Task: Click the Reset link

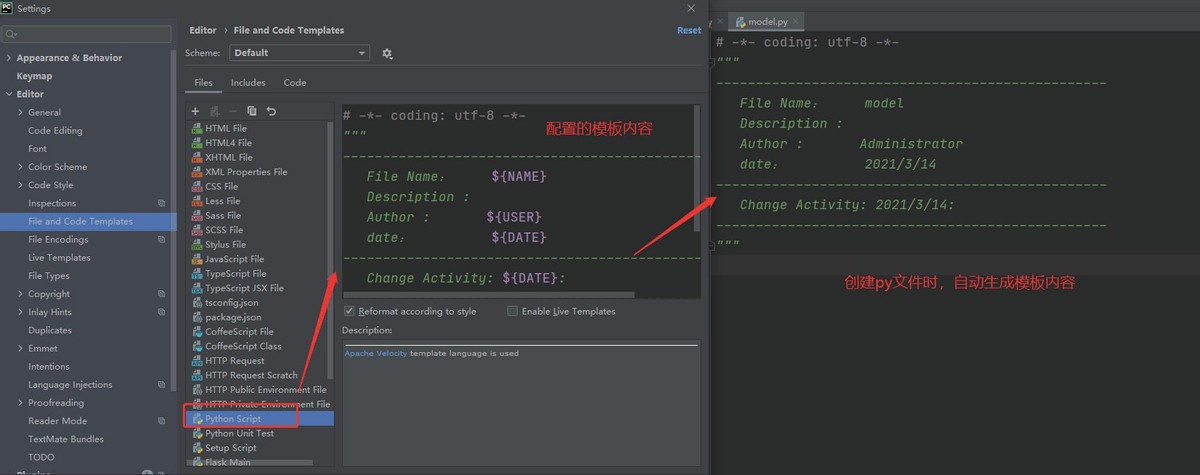Action: 689,31
